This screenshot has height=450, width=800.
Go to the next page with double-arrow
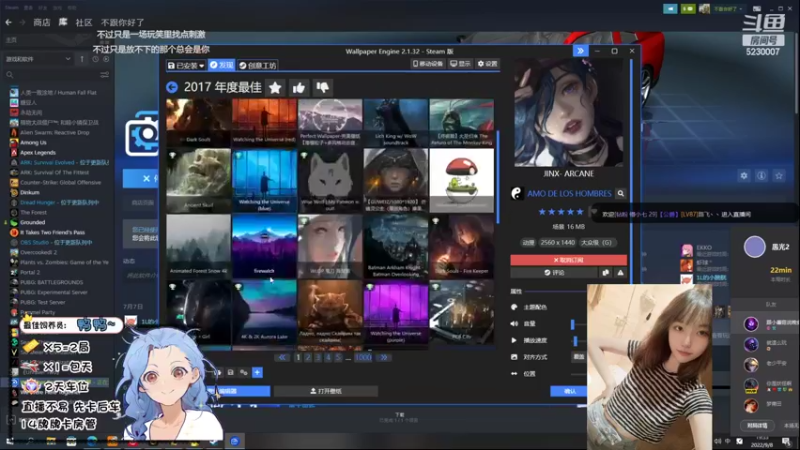click(x=384, y=358)
